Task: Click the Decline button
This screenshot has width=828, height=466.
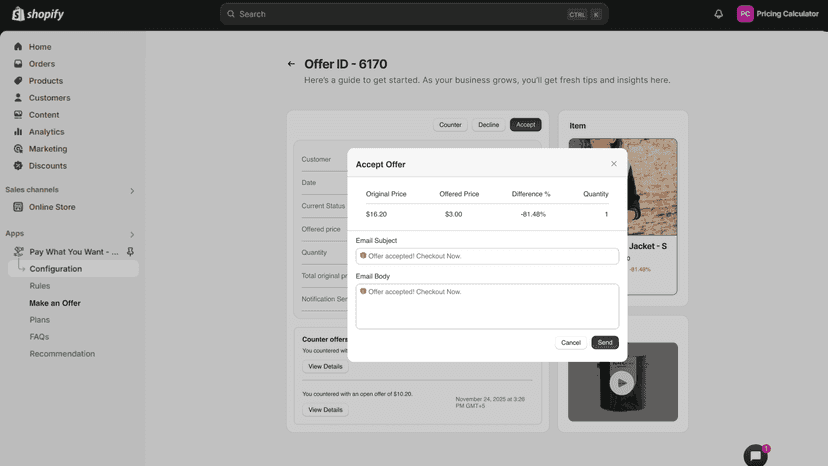Action: 488,125
